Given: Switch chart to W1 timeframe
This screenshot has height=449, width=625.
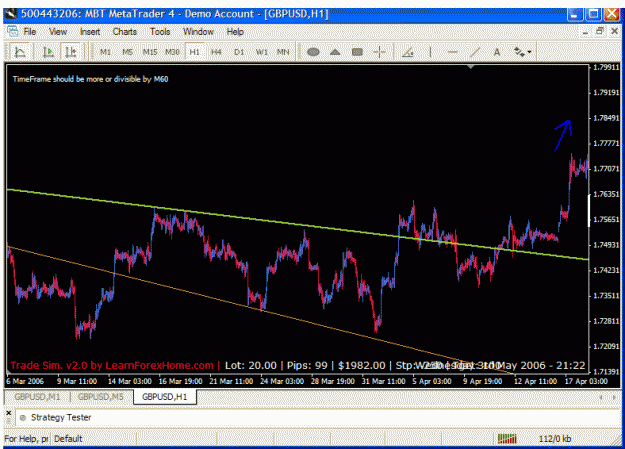Looking at the screenshot, I should click(x=261, y=52).
